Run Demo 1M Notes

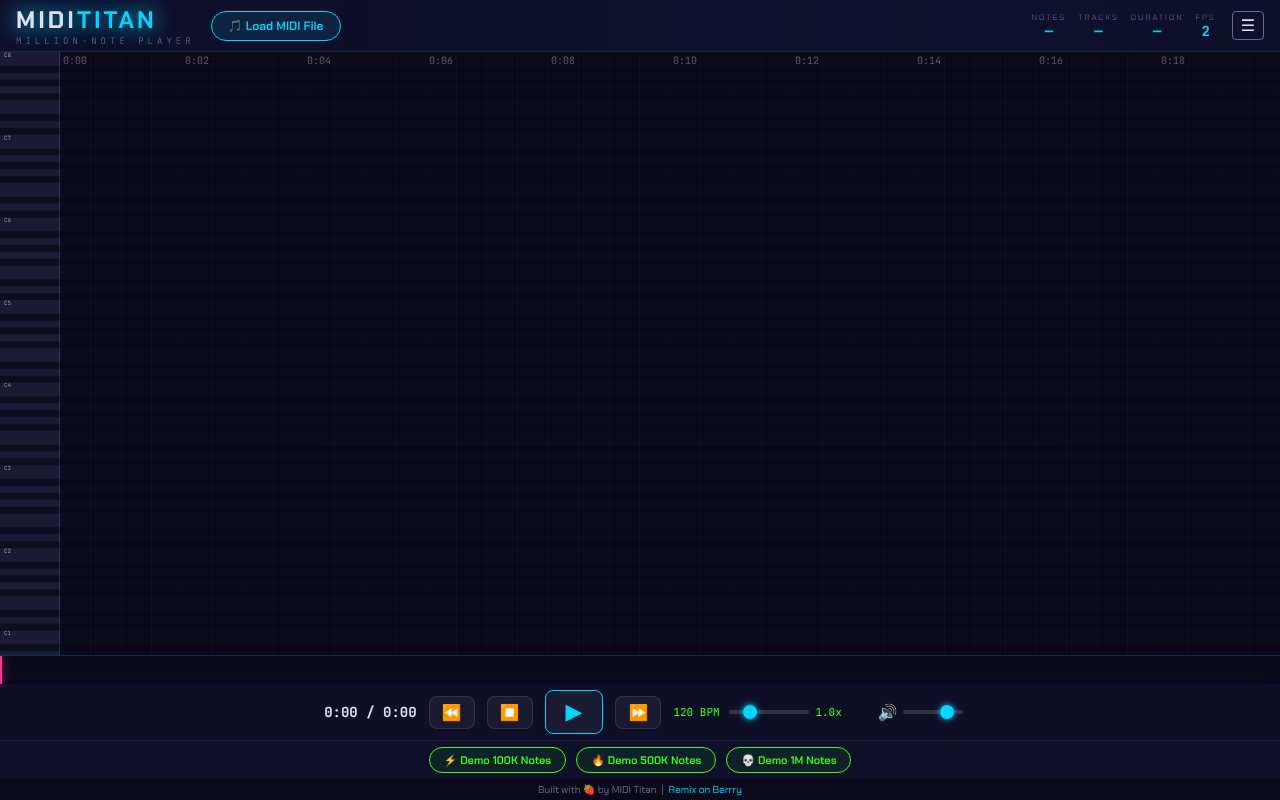pos(788,760)
